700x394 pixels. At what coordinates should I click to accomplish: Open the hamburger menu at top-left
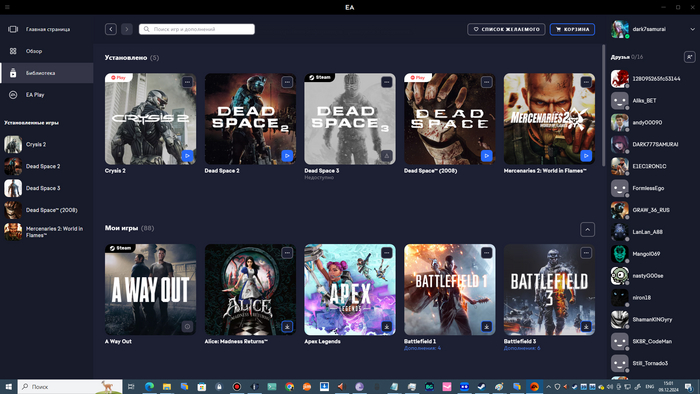click(7, 7)
